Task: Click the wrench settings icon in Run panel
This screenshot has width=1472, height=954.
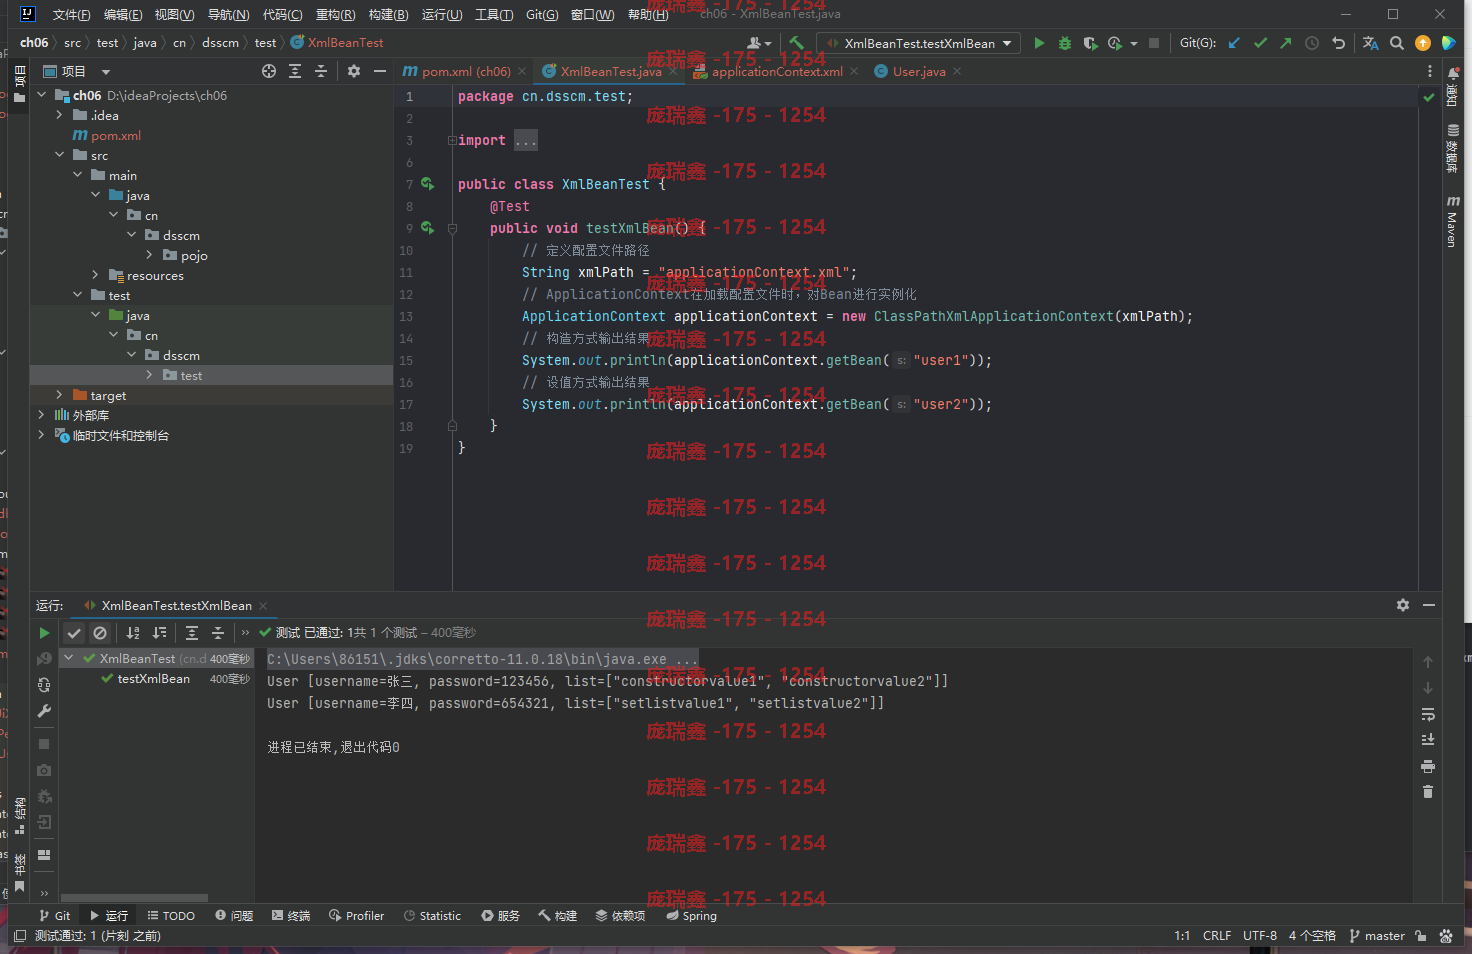Action: [44, 711]
